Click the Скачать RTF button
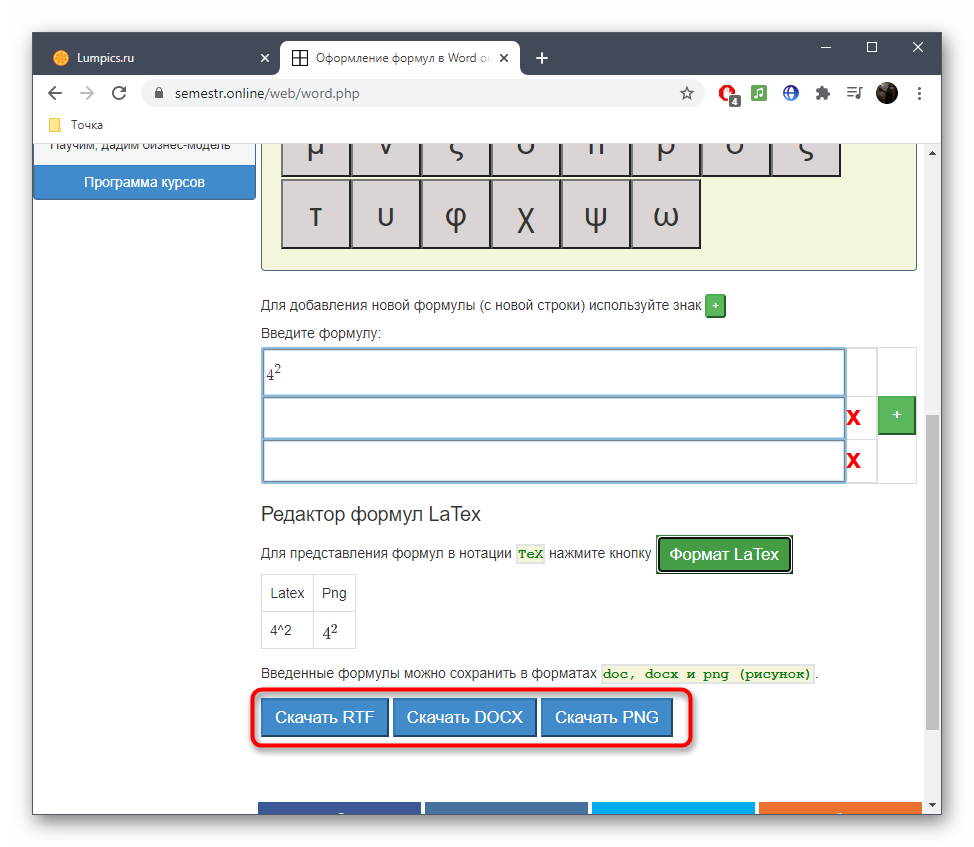 click(325, 717)
